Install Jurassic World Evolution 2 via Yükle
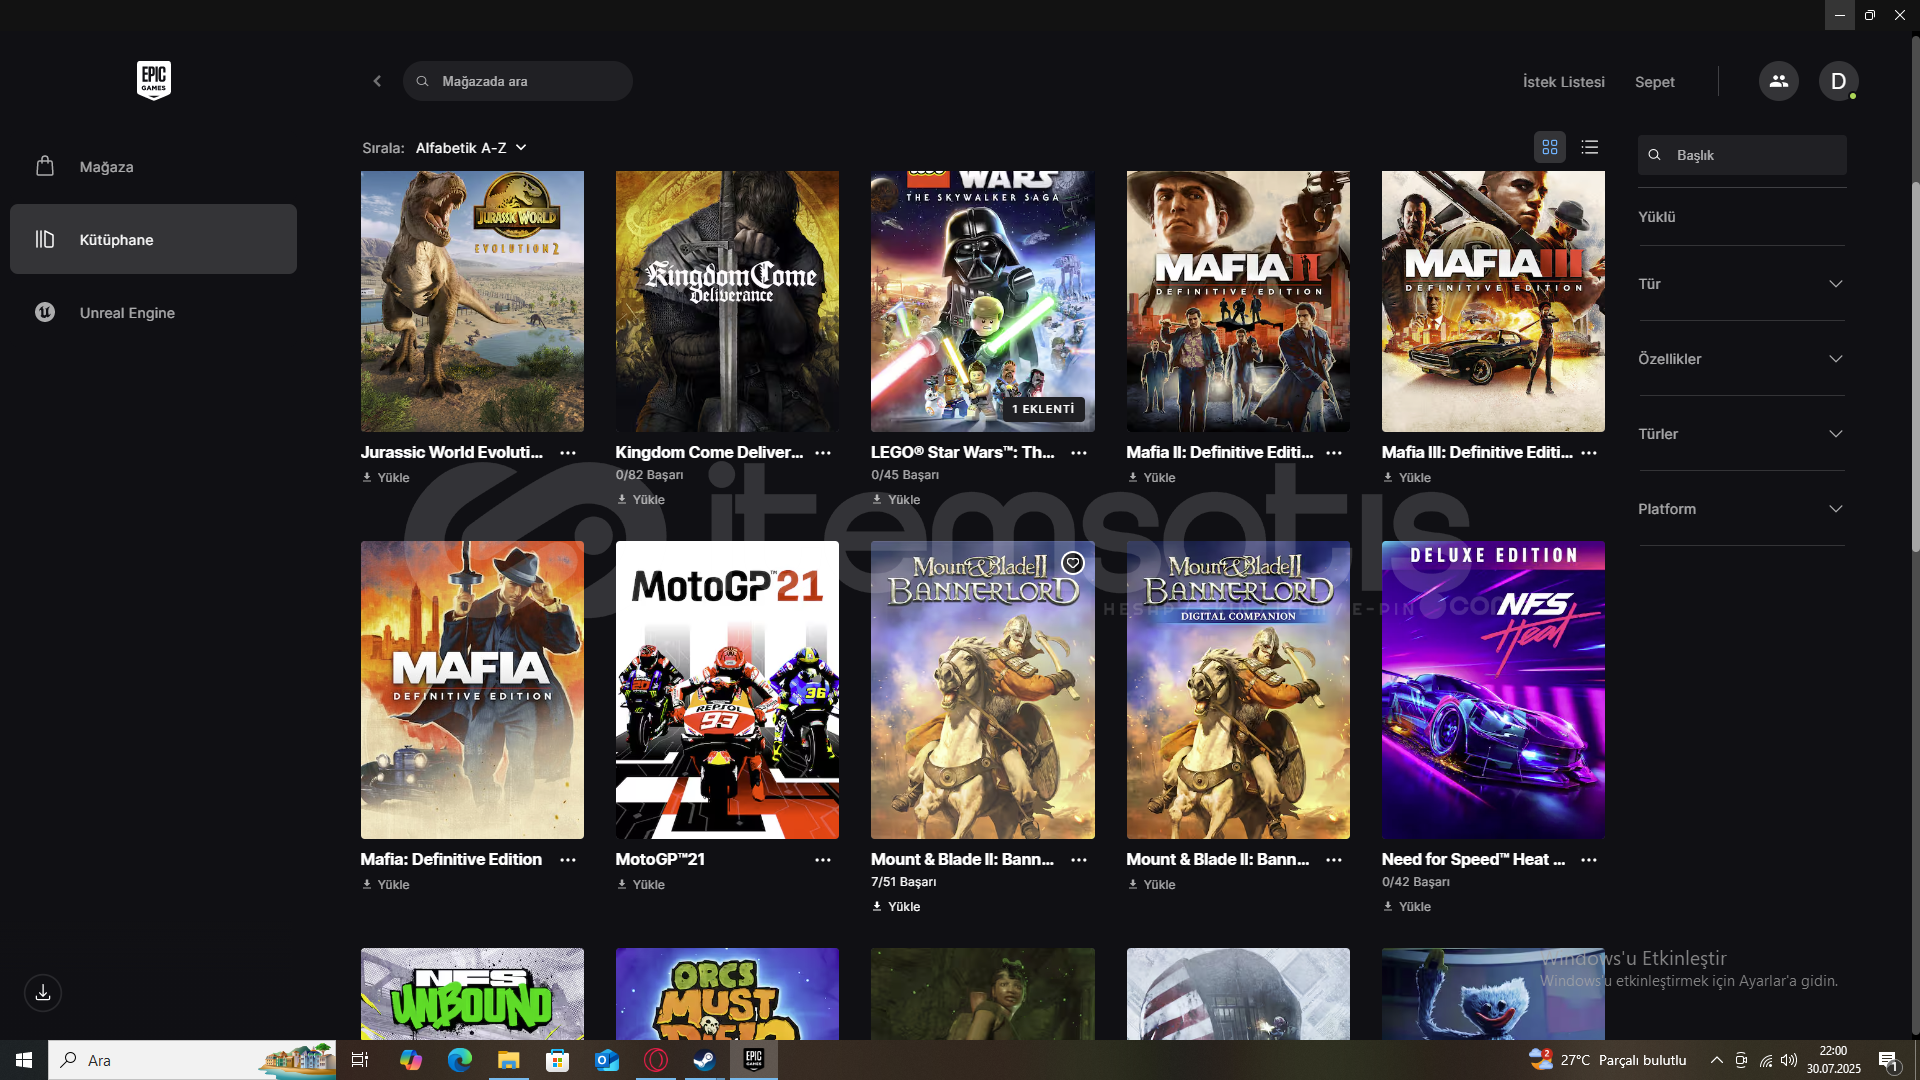The image size is (1920, 1080). click(x=386, y=478)
